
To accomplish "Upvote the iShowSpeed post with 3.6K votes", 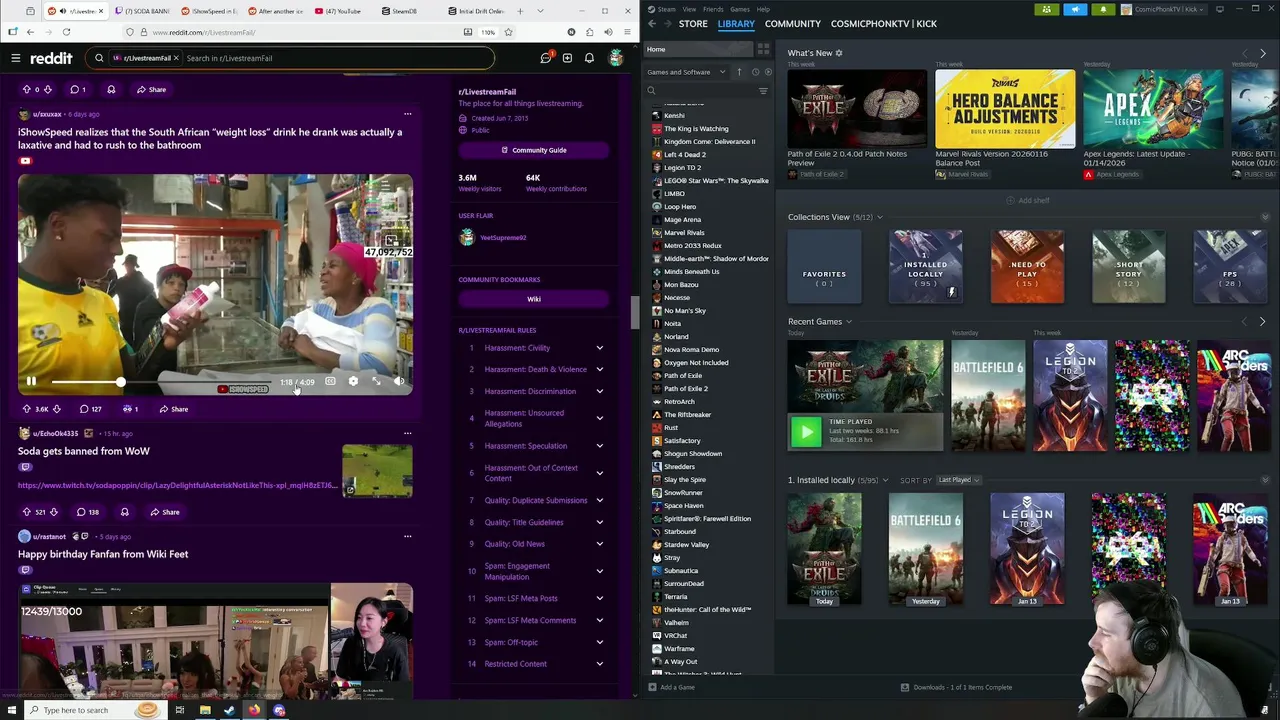I will tap(27, 409).
